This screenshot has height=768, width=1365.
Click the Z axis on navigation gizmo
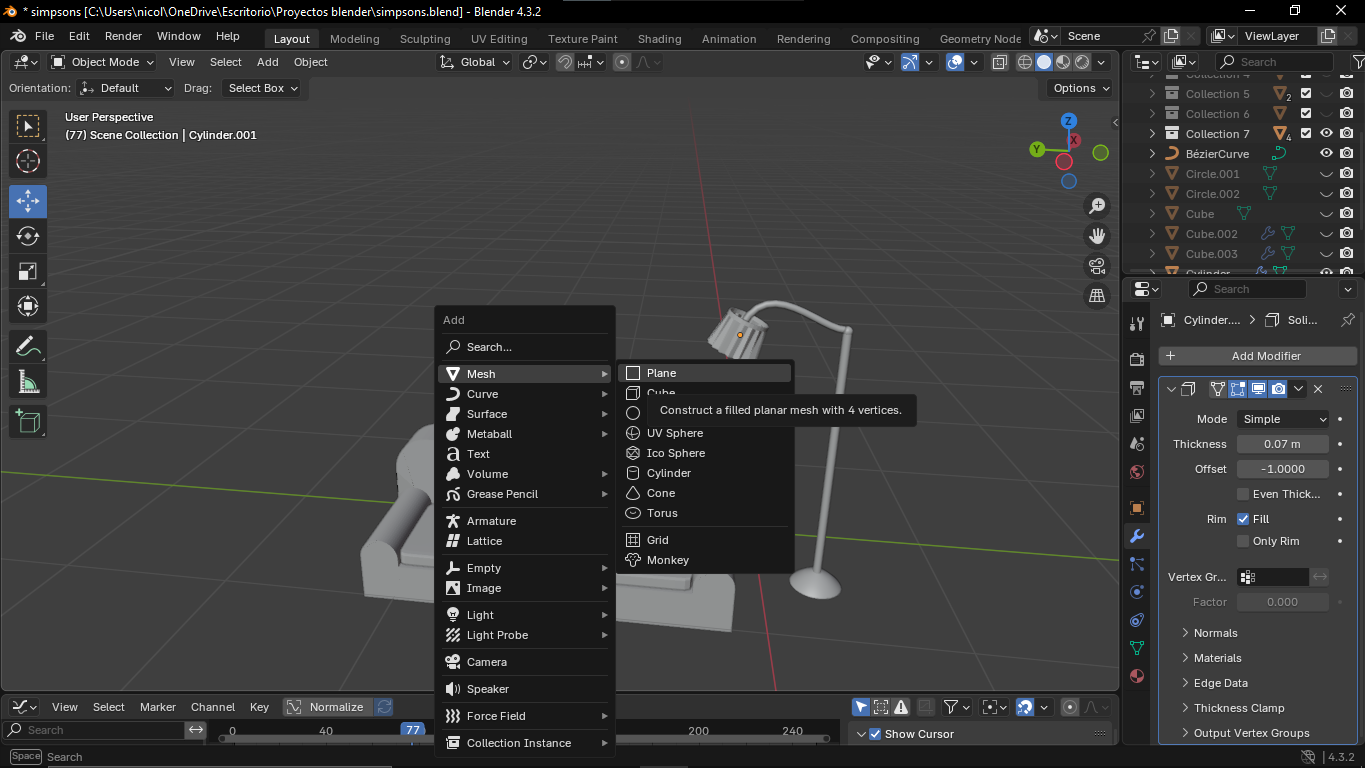coord(1068,121)
